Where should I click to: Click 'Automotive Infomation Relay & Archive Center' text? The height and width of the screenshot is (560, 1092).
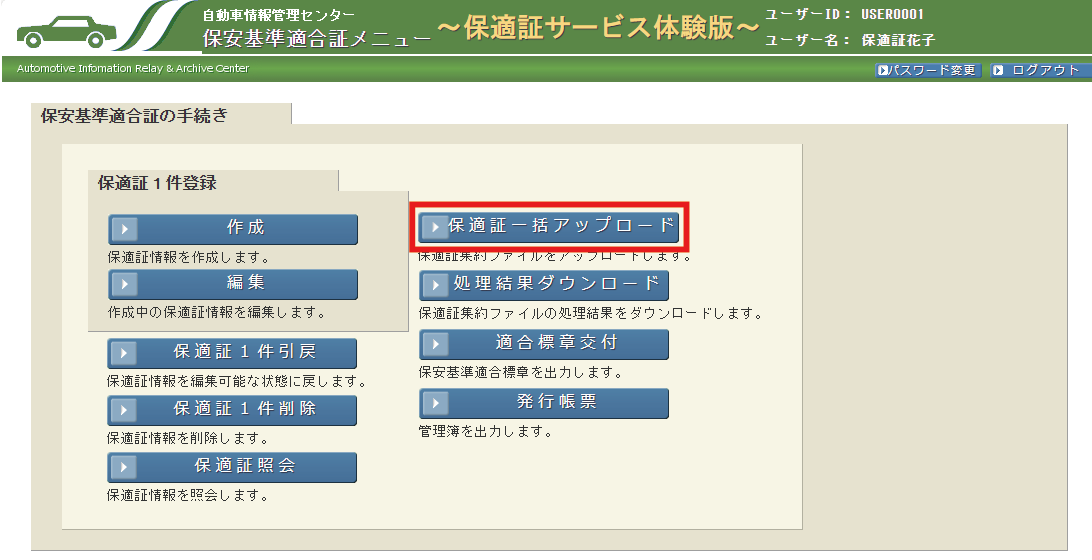pyautogui.click(x=132, y=68)
